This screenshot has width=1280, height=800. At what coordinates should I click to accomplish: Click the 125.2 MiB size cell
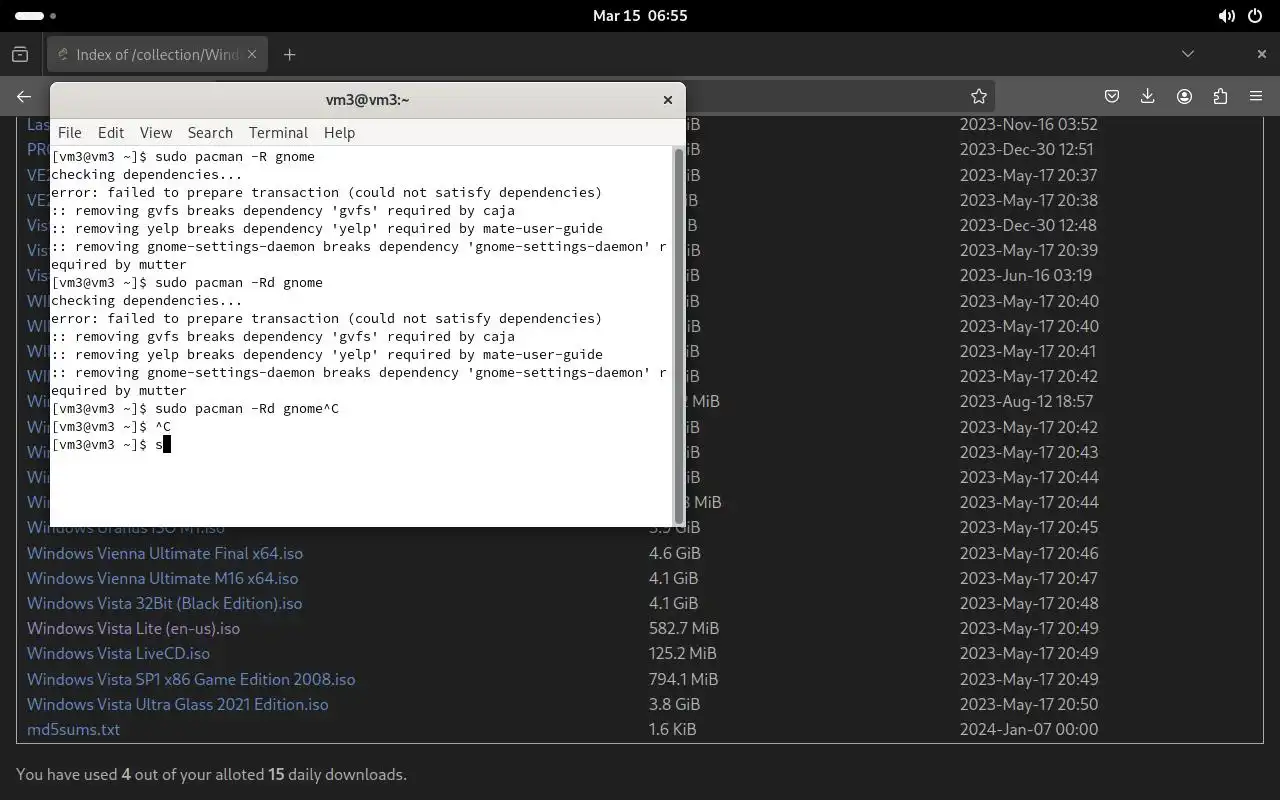coord(683,653)
